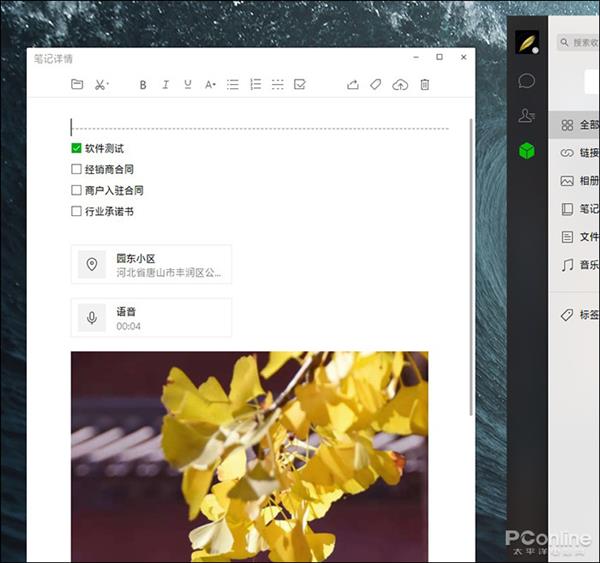Insert a to-do checkbox item

[300, 84]
